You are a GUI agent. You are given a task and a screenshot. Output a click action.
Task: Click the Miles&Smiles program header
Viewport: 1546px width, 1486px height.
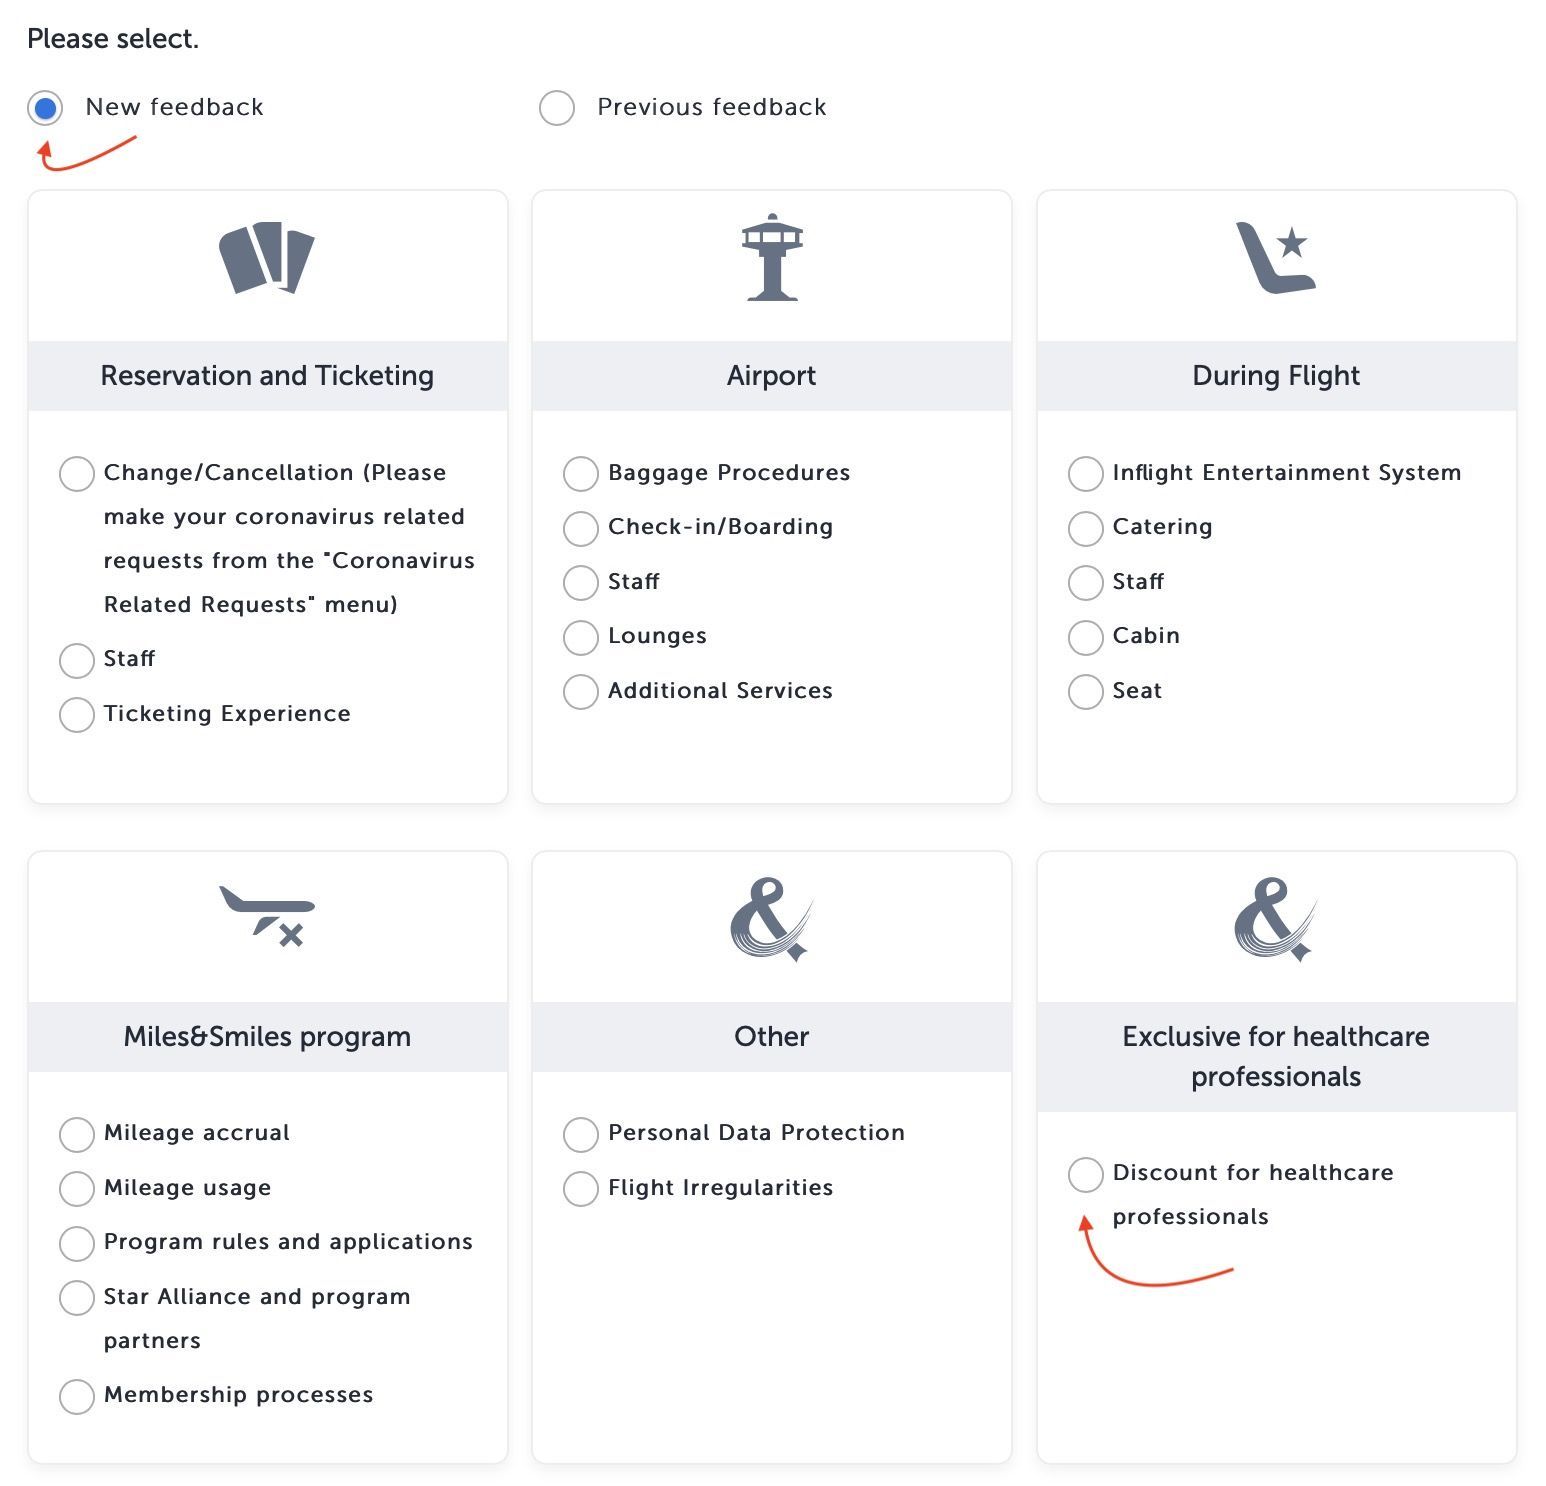coord(267,1037)
